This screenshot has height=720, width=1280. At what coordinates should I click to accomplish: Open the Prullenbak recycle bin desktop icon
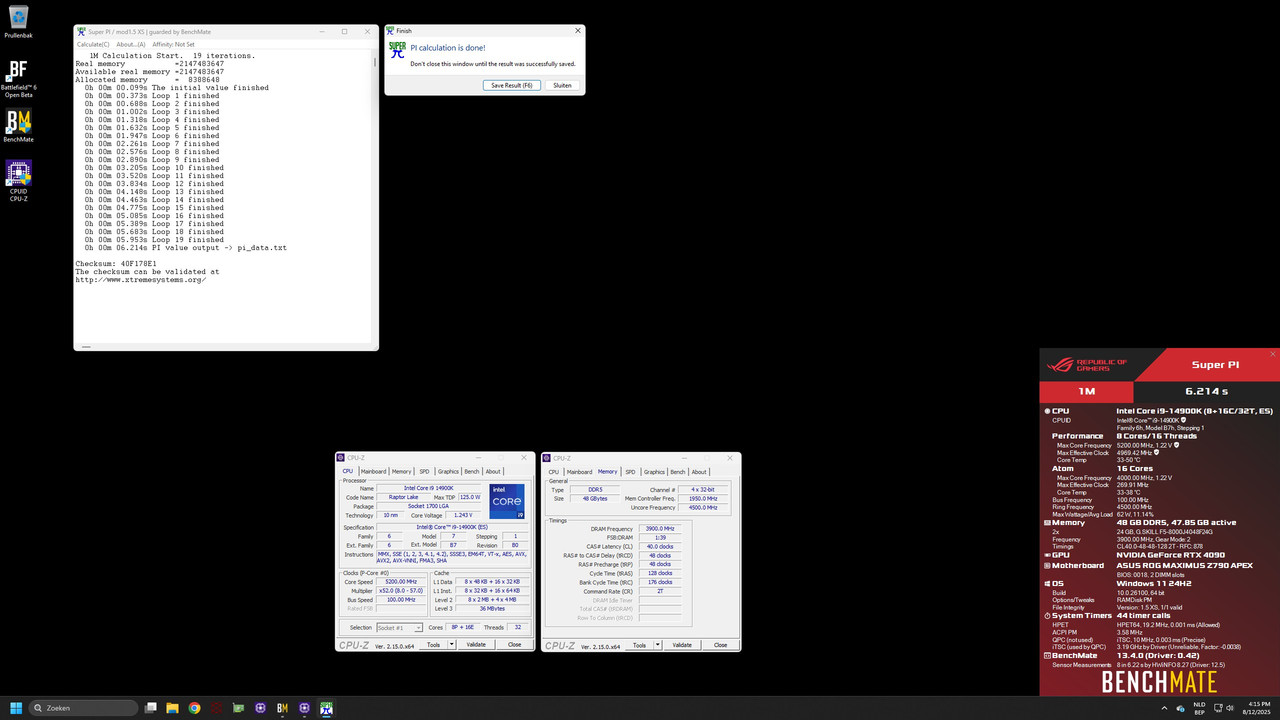(18, 22)
